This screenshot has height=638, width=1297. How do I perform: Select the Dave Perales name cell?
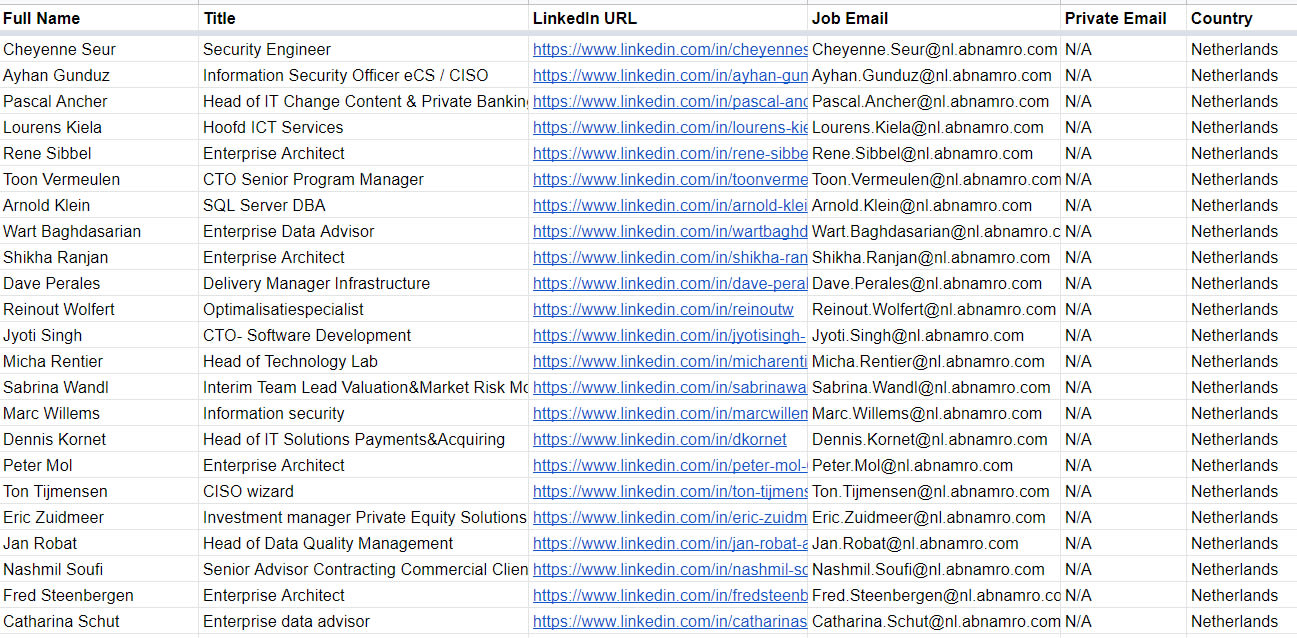pyautogui.click(x=99, y=283)
